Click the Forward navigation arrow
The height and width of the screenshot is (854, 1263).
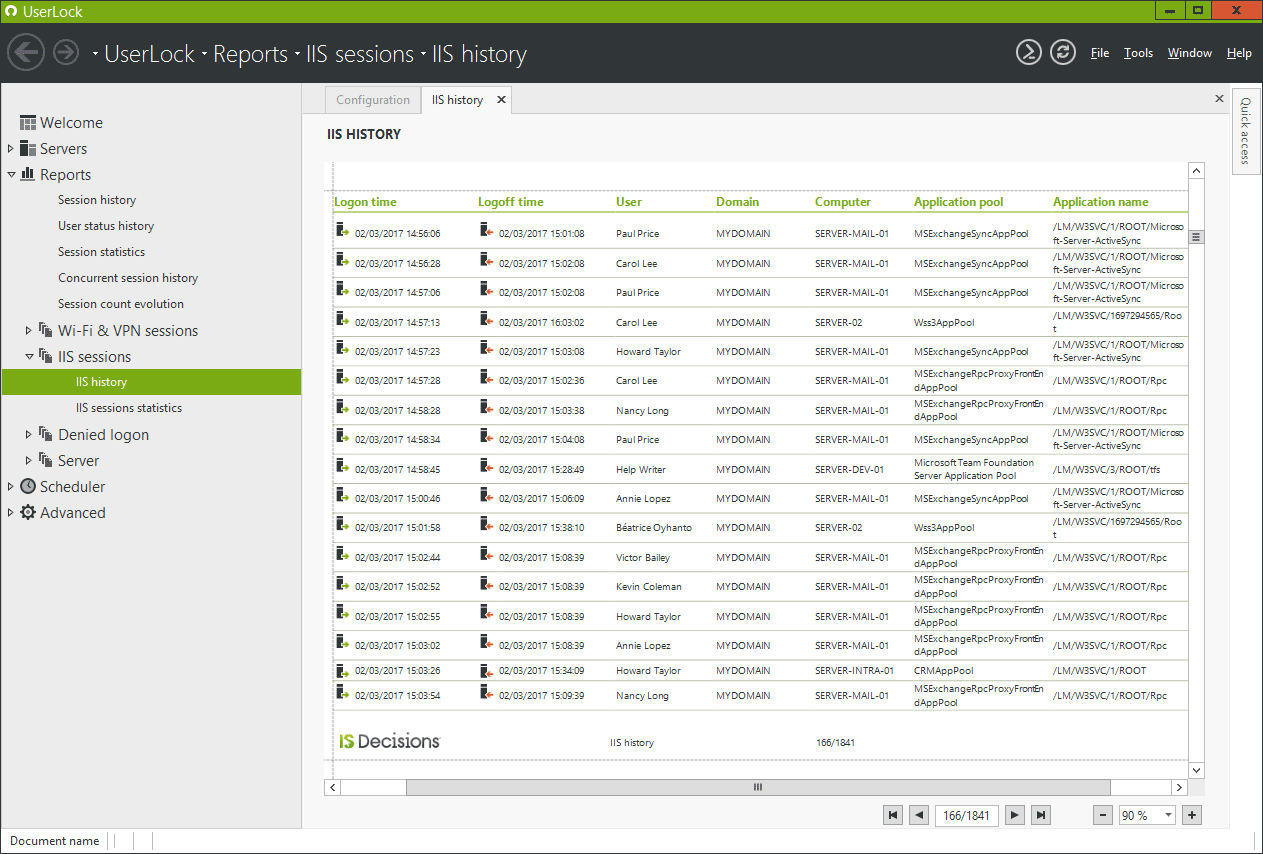[x=66, y=52]
